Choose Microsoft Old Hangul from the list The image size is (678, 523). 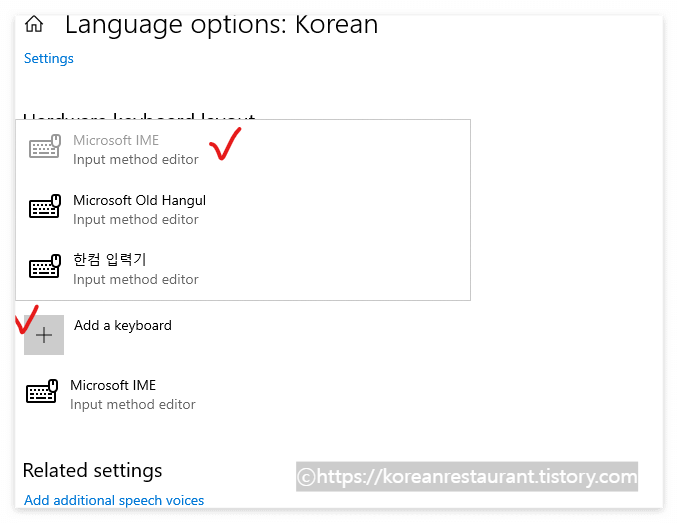(243, 210)
